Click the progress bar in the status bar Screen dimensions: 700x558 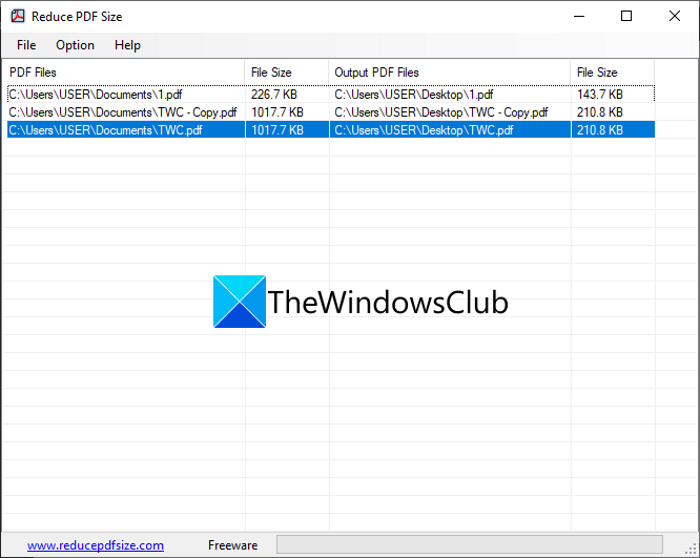coord(469,545)
